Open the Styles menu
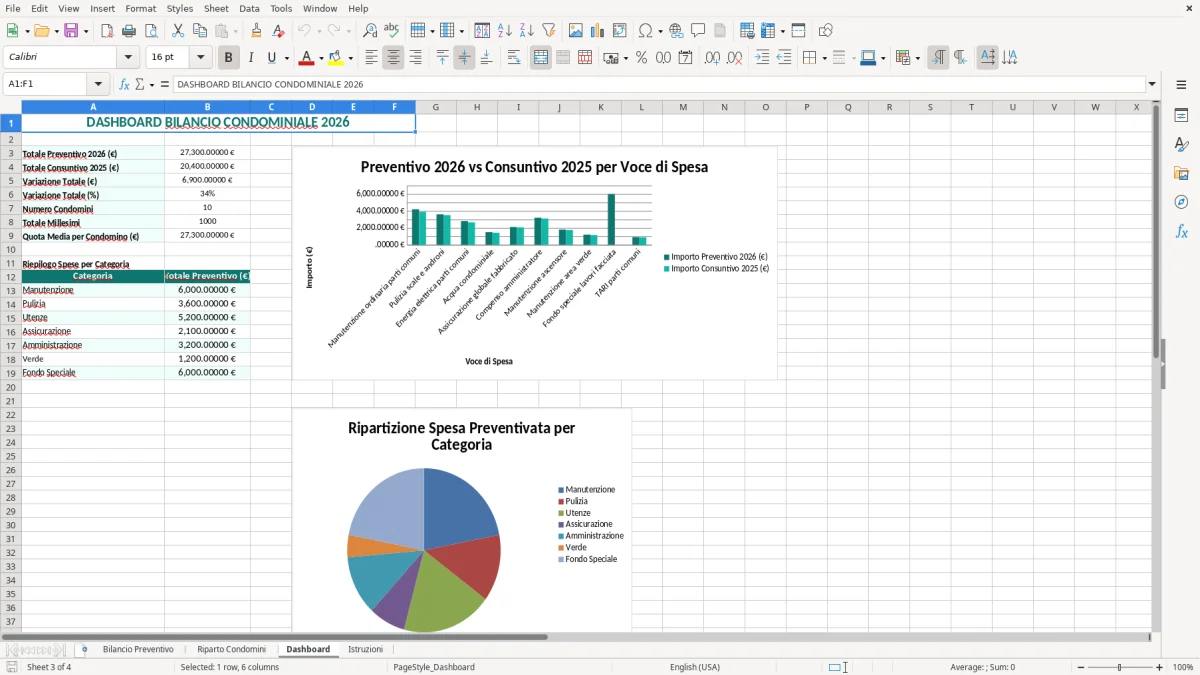Screen dimensions: 1200x675 click(x=180, y=8)
